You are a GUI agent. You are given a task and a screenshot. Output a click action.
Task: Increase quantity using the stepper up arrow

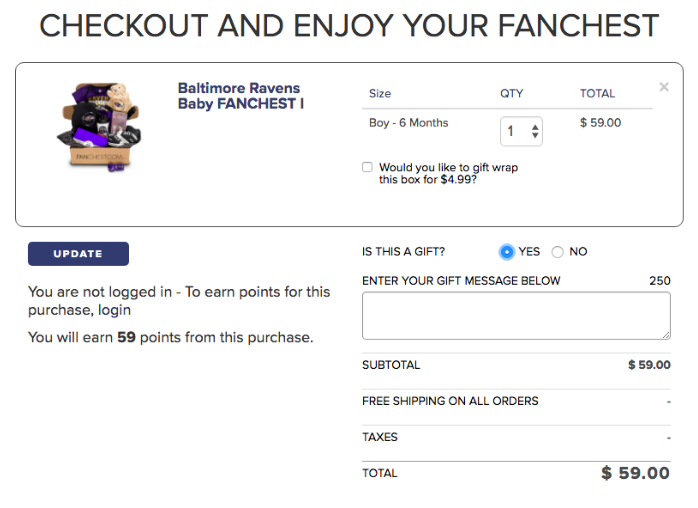coord(535,127)
